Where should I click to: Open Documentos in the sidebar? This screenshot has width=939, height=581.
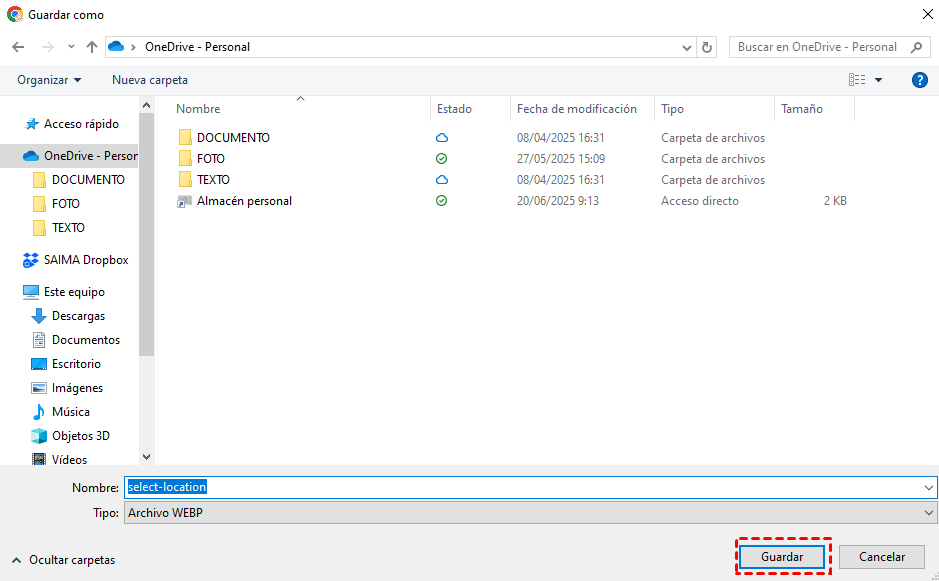coord(86,340)
